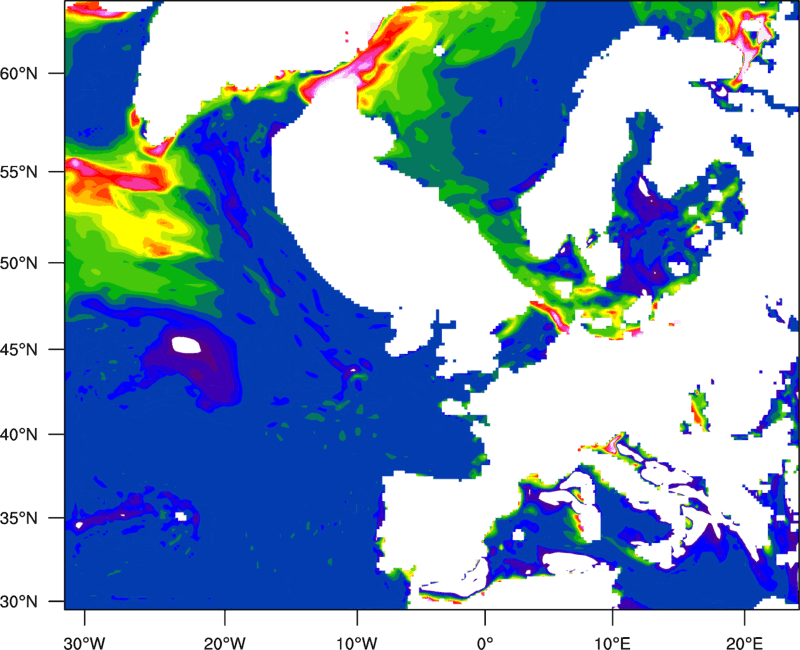Click the 45°N latitude label
Image resolution: width=800 pixels, height=650 pixels.
pos(19,349)
